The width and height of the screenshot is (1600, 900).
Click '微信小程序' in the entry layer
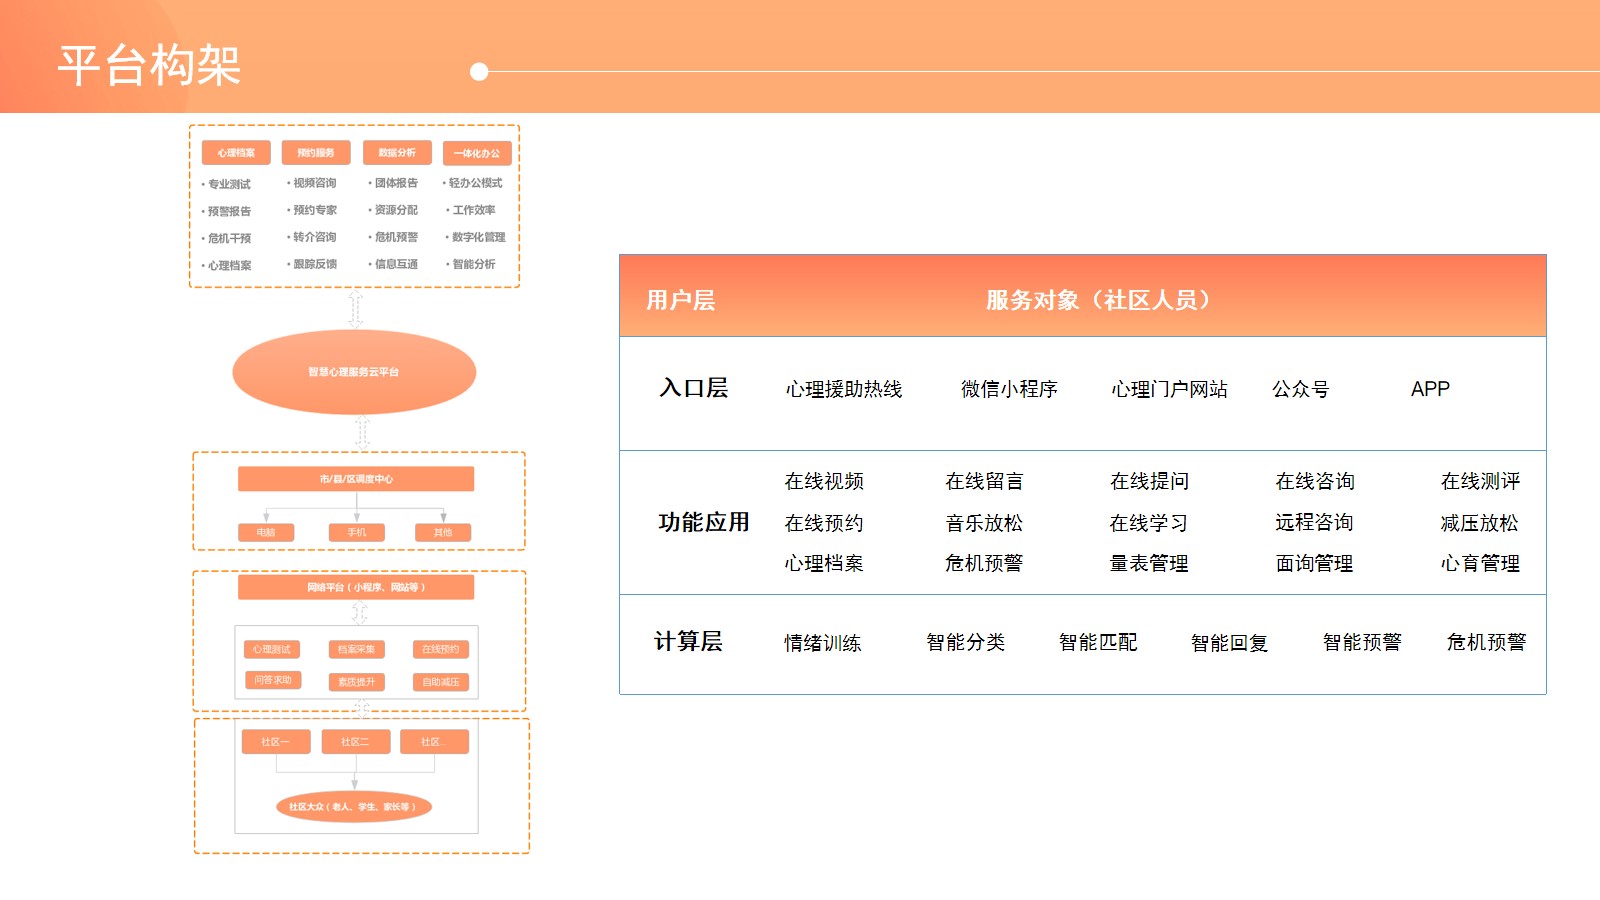1009,389
